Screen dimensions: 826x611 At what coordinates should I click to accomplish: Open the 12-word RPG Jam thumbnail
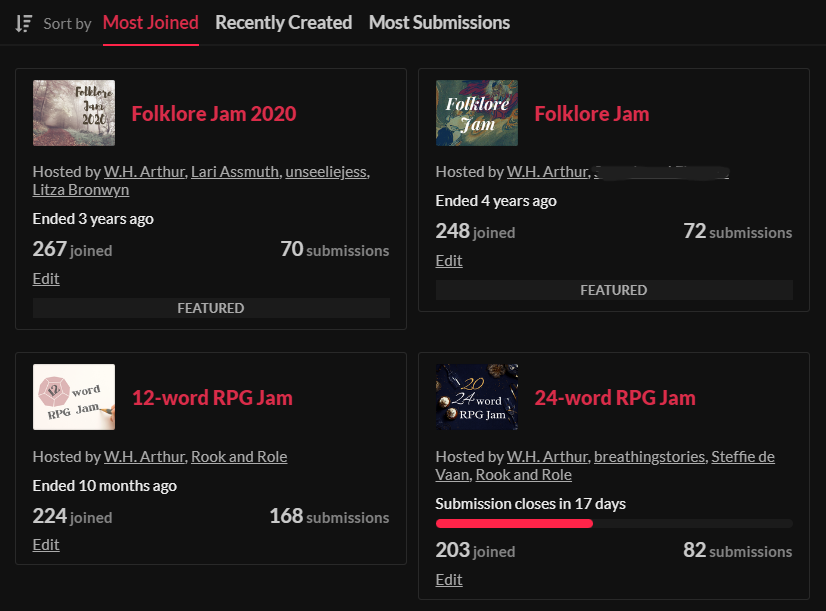pyautogui.click(x=74, y=397)
